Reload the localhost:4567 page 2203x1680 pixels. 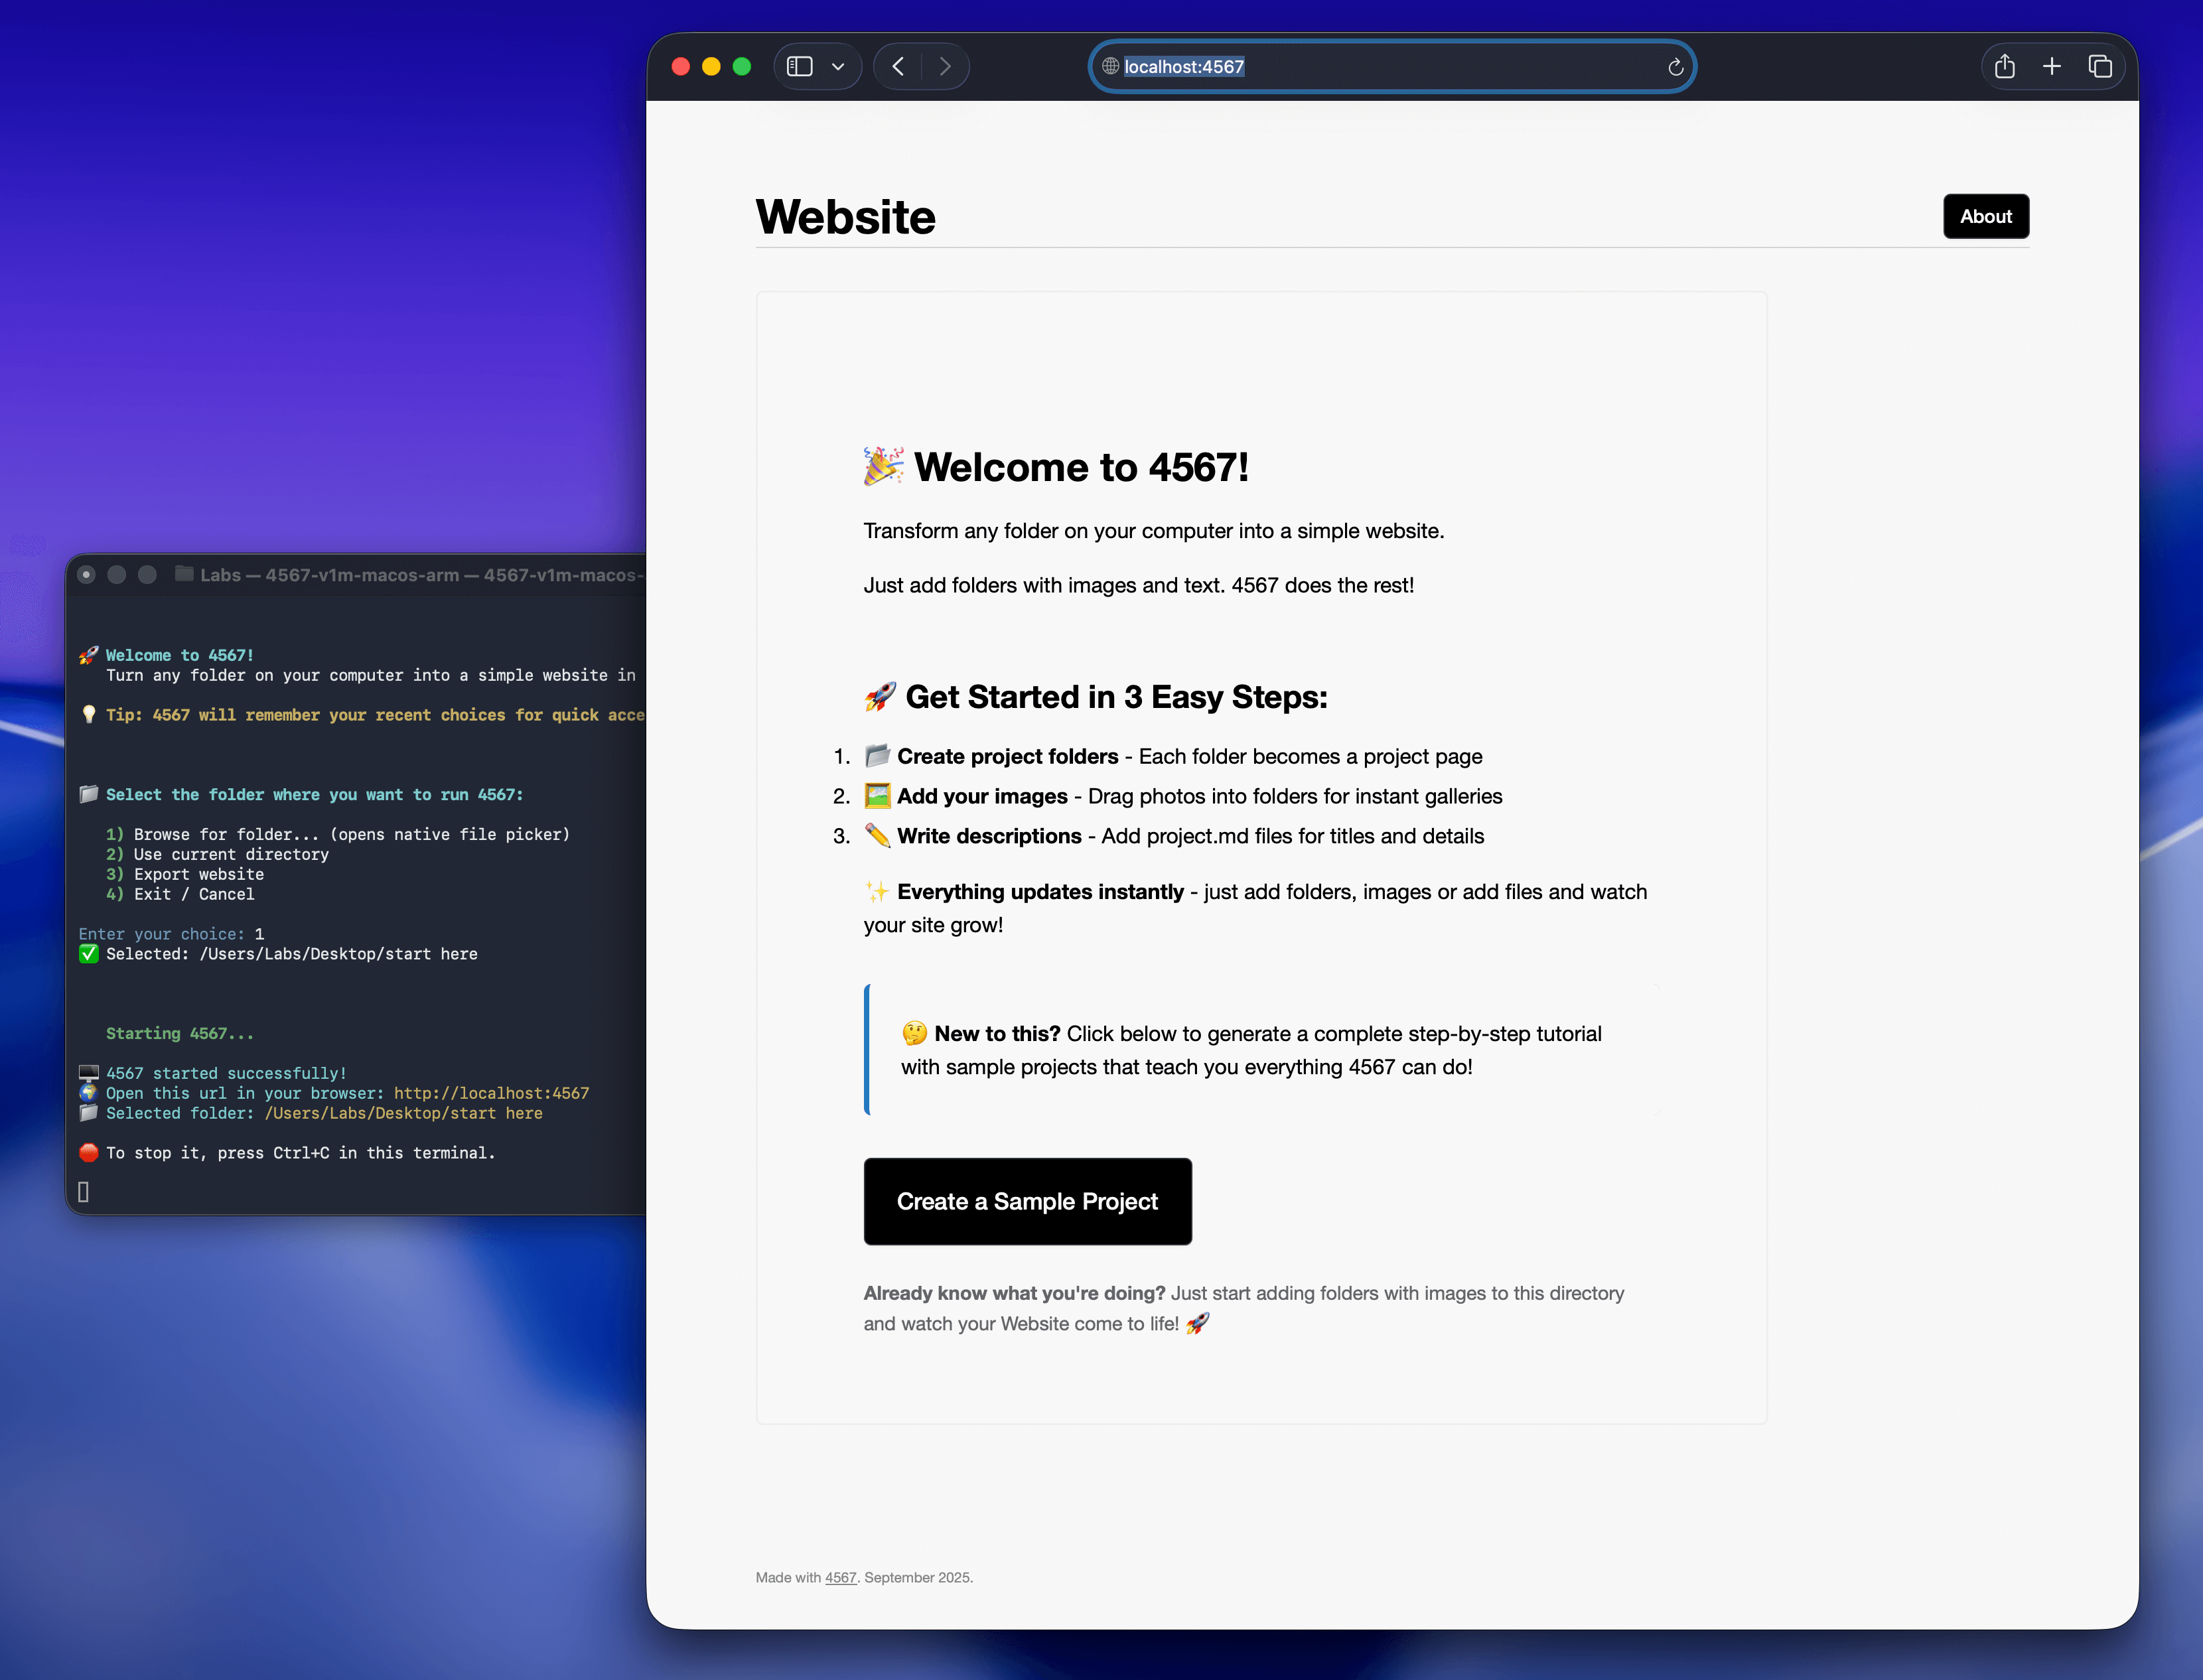click(x=1676, y=67)
